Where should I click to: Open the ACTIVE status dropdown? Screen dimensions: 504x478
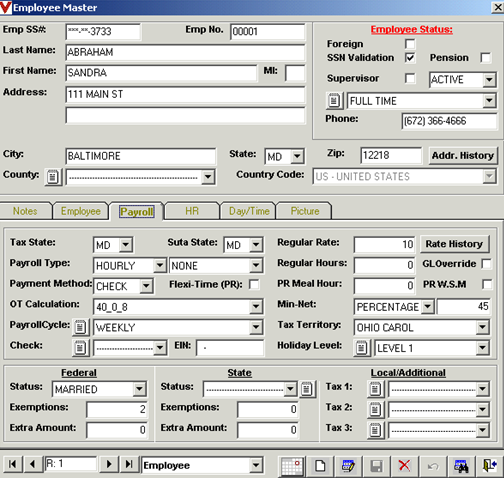(489, 80)
